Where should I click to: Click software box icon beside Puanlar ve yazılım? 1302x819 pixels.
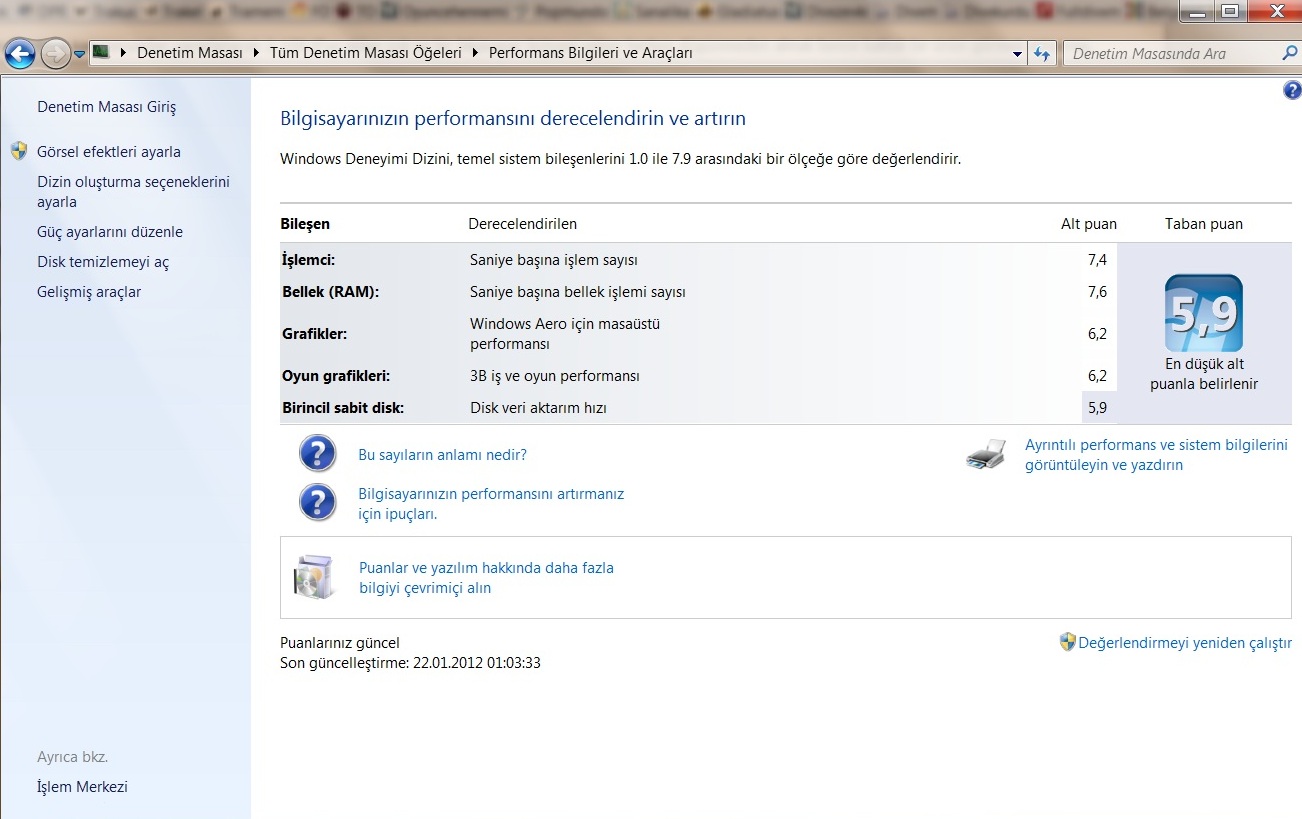313,576
